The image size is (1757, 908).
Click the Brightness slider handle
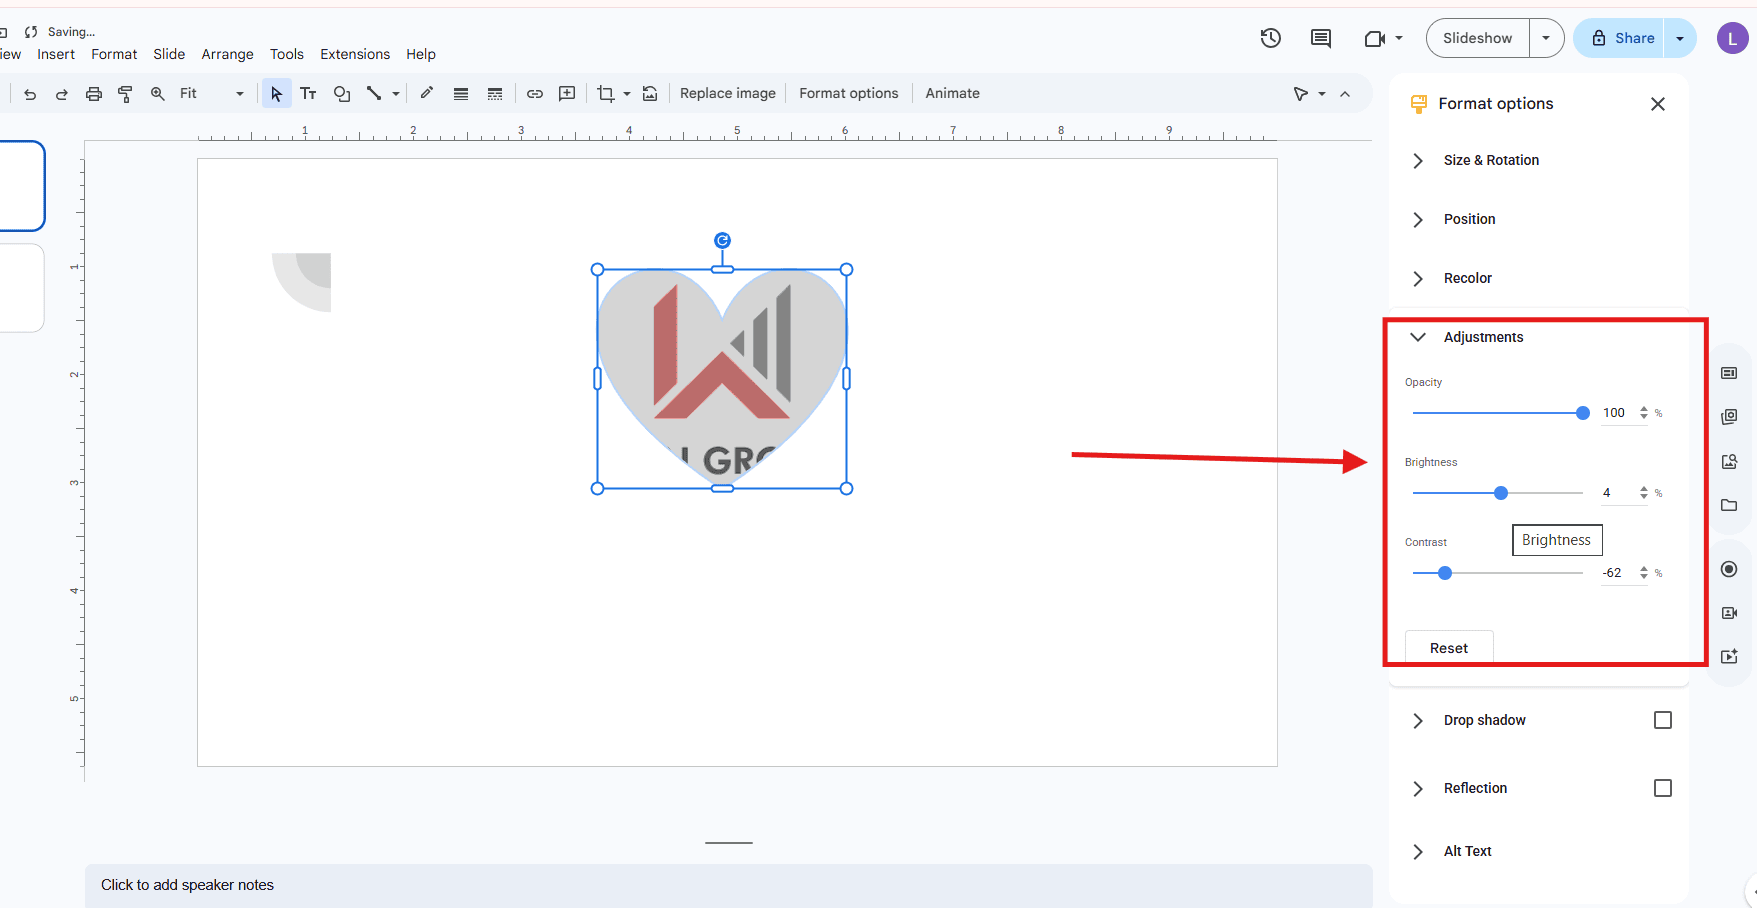coord(1501,493)
